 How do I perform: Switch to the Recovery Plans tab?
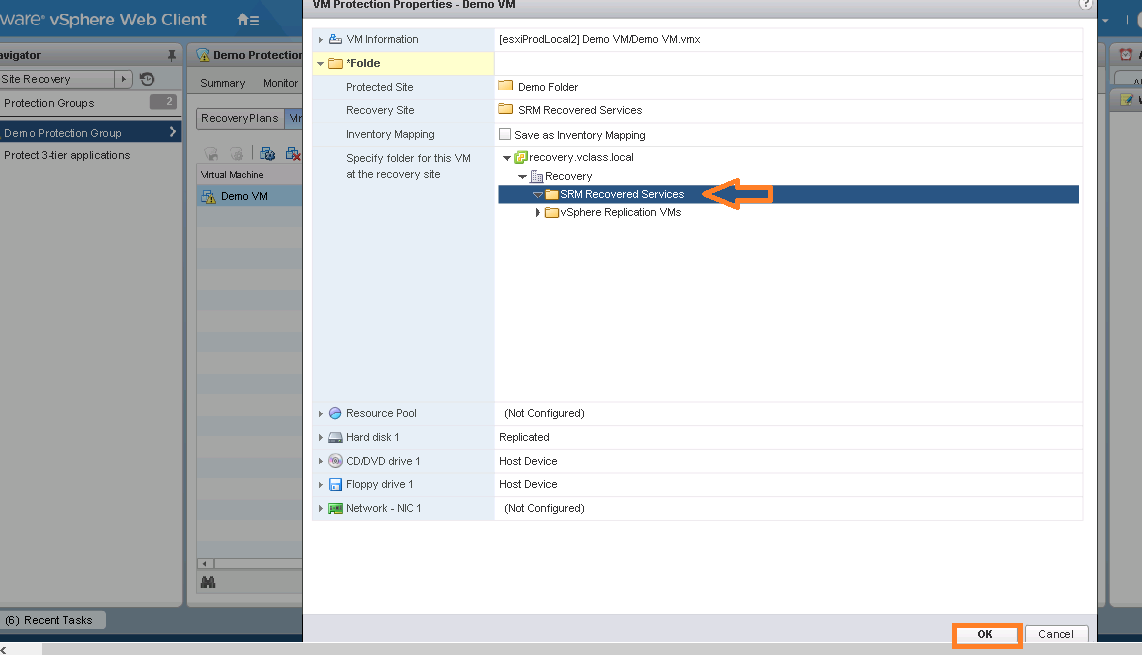[x=240, y=118]
